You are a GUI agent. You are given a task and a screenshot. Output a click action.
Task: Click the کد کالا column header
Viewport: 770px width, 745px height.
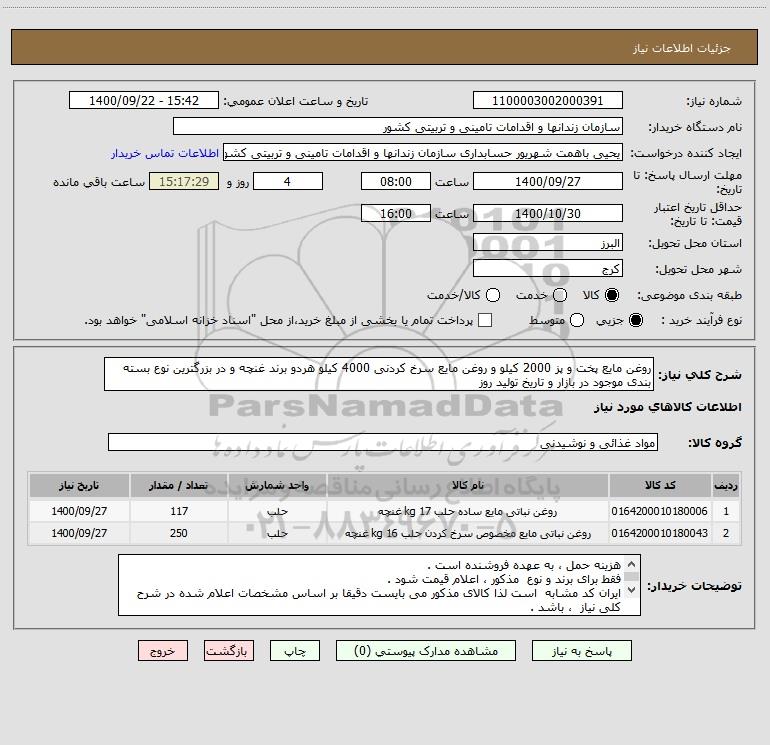tap(660, 485)
